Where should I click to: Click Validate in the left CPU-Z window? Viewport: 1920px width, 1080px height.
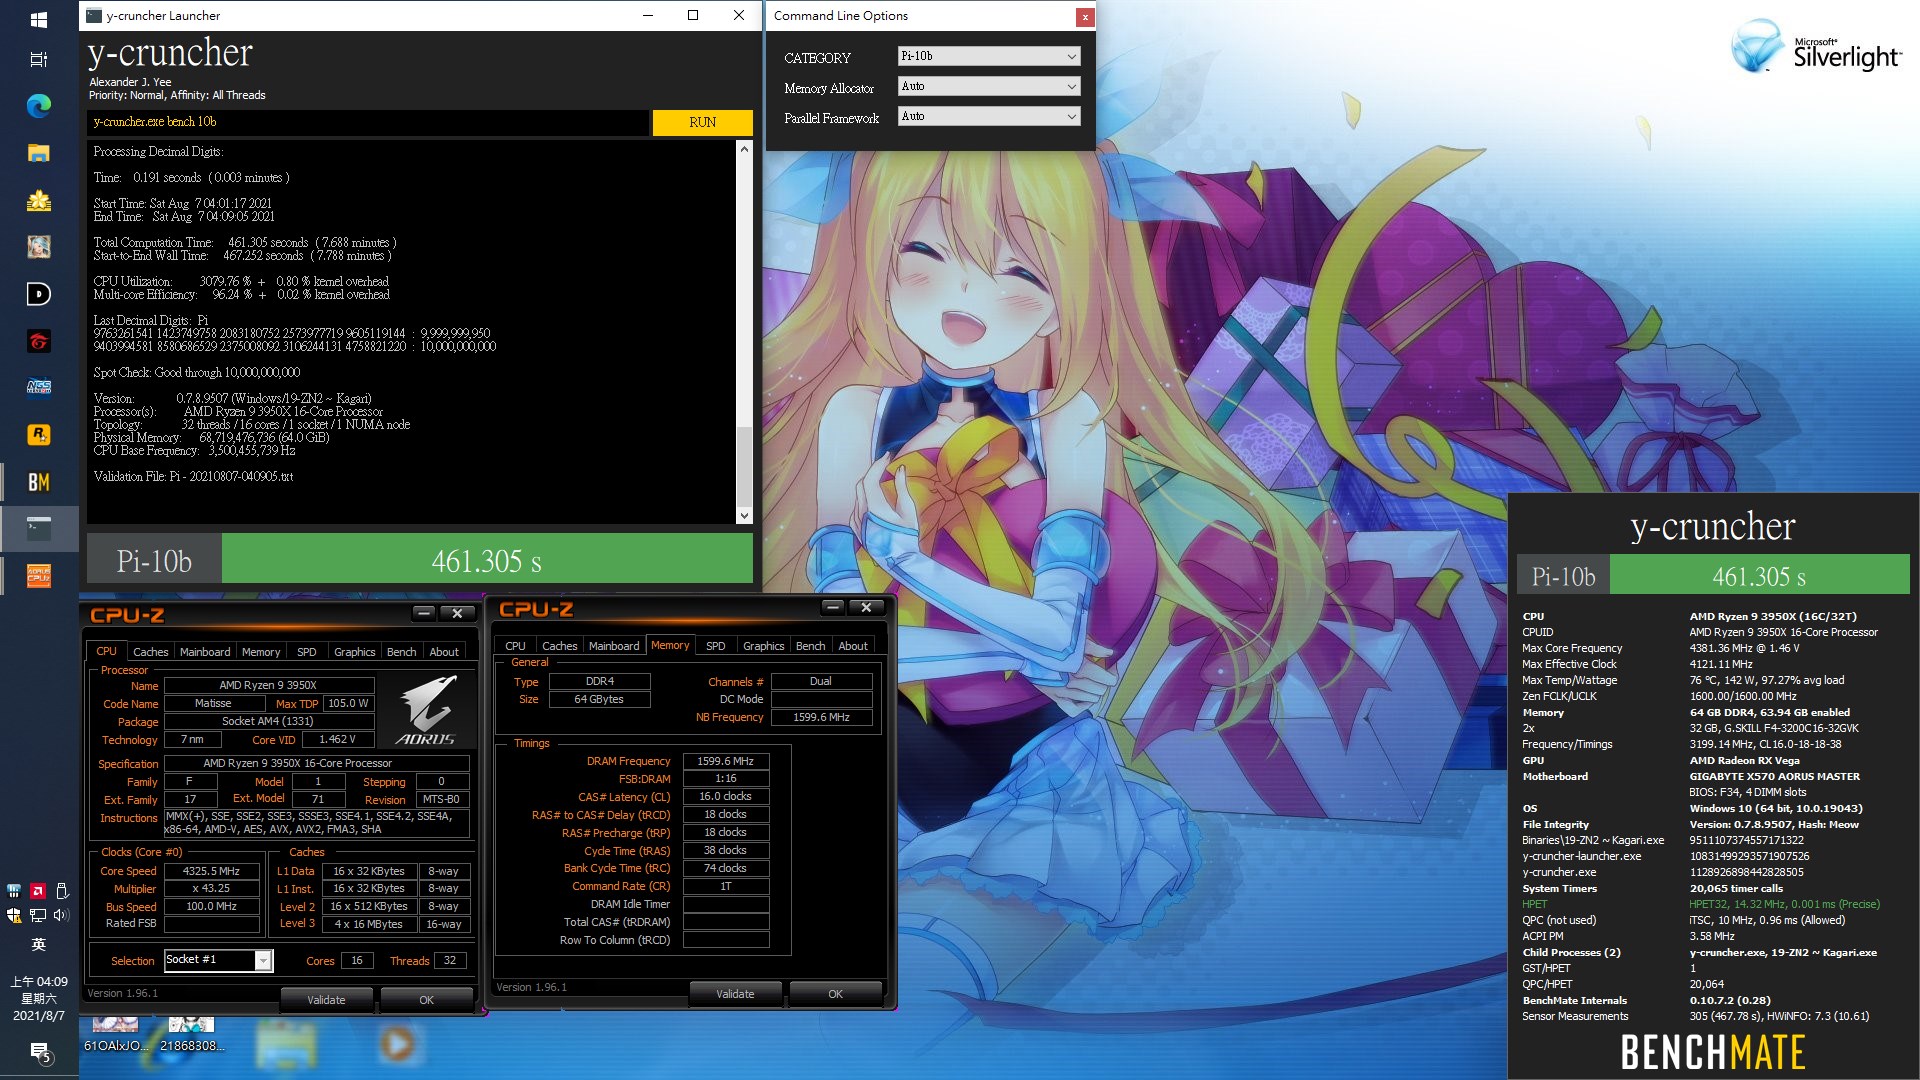click(x=327, y=1000)
